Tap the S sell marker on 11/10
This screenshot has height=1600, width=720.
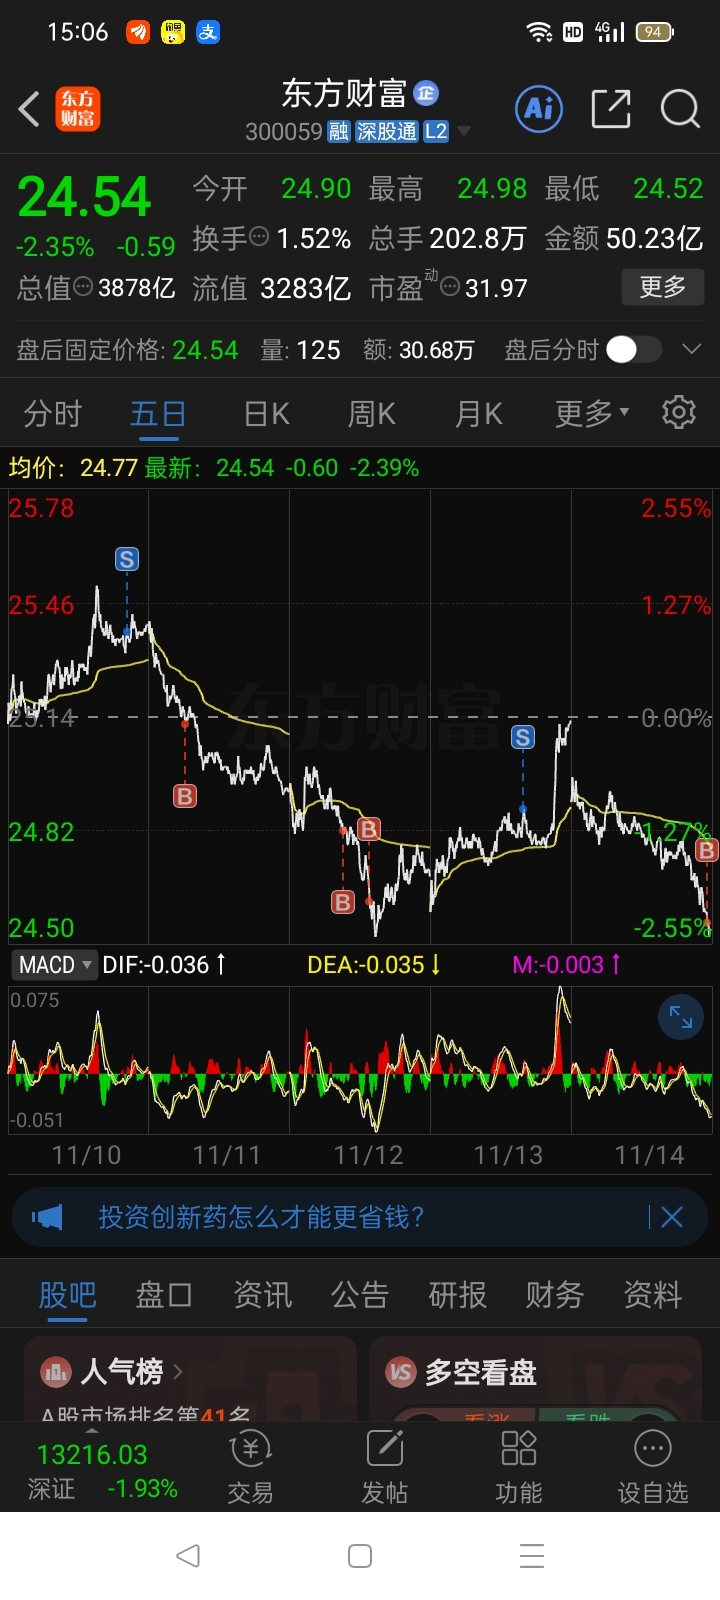pos(127,559)
